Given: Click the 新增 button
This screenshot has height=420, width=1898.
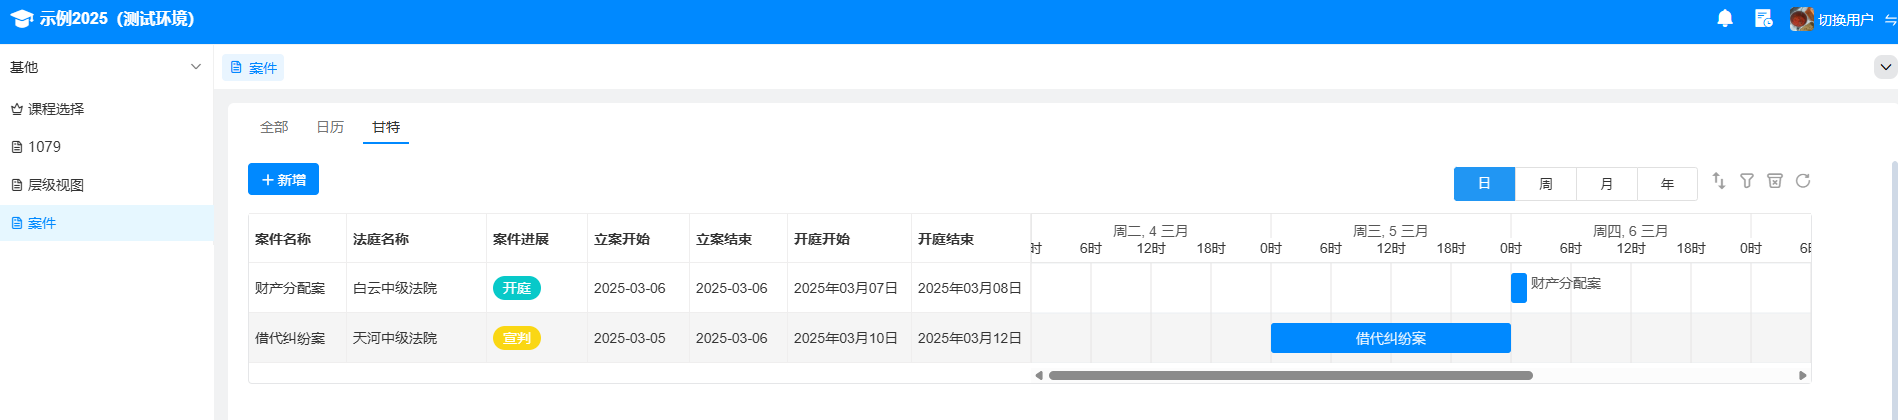Looking at the screenshot, I should click(283, 180).
